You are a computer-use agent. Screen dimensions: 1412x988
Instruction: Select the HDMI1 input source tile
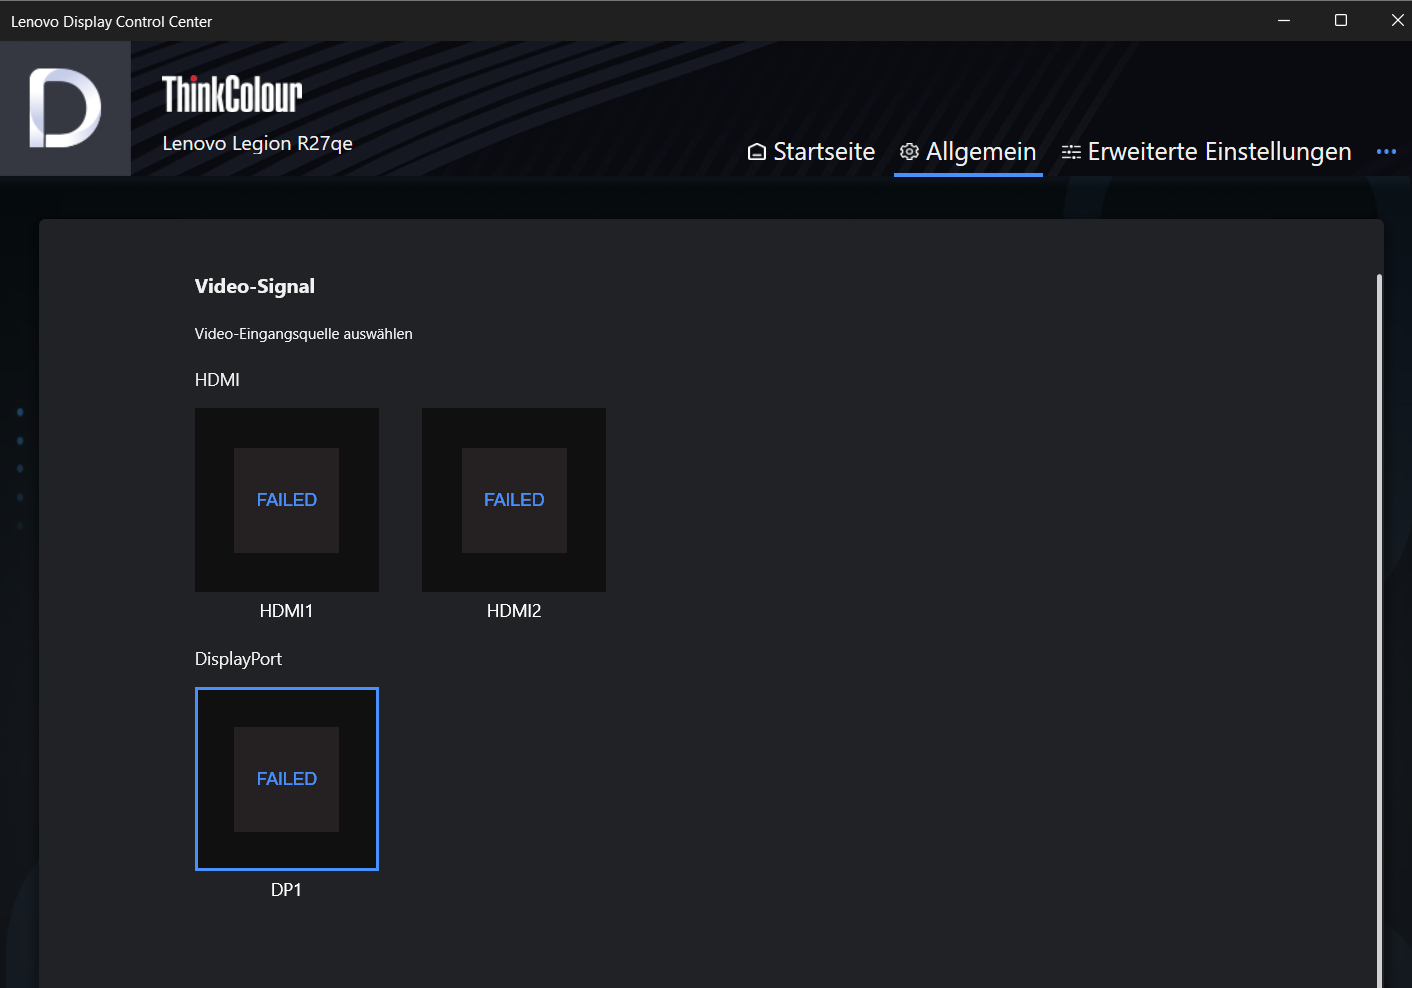pyautogui.click(x=287, y=500)
